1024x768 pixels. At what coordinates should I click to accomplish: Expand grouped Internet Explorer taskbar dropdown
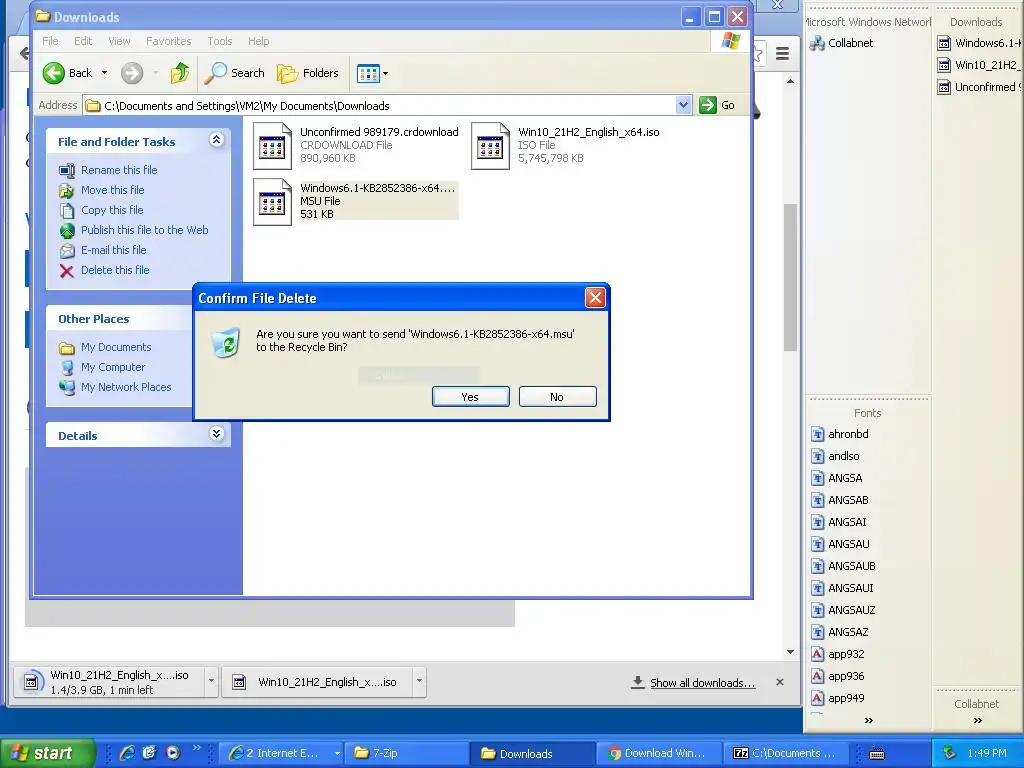click(337, 753)
